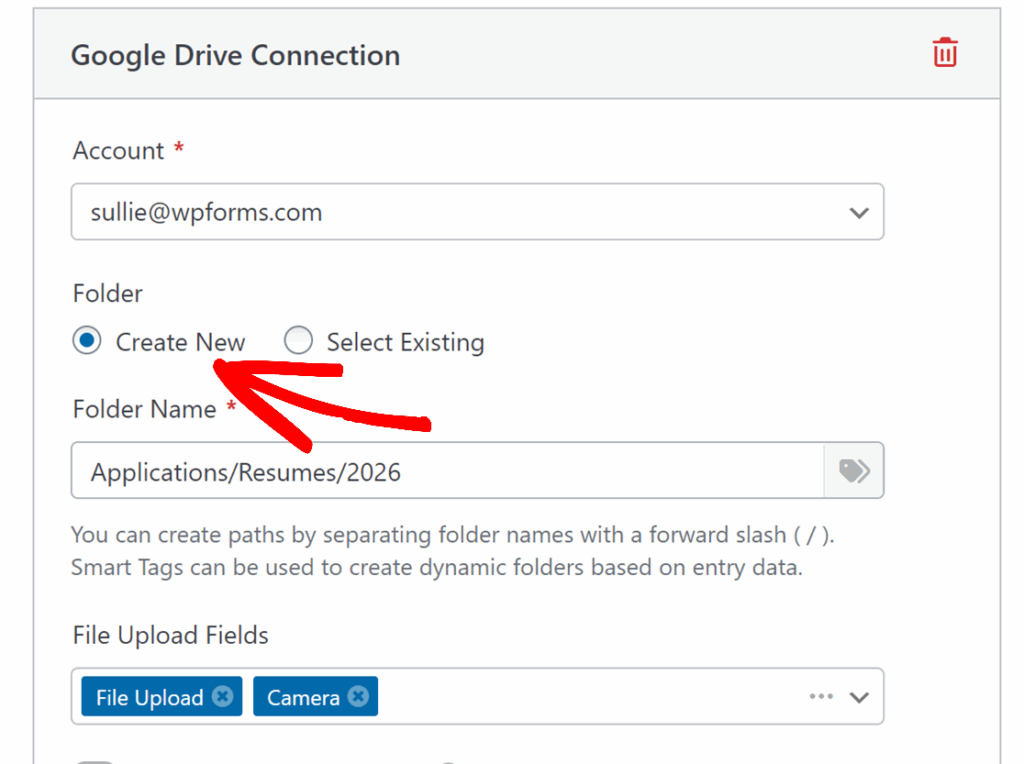The width and height of the screenshot is (1024, 764).
Task: Remove the Camera chip
Action: [x=358, y=697]
